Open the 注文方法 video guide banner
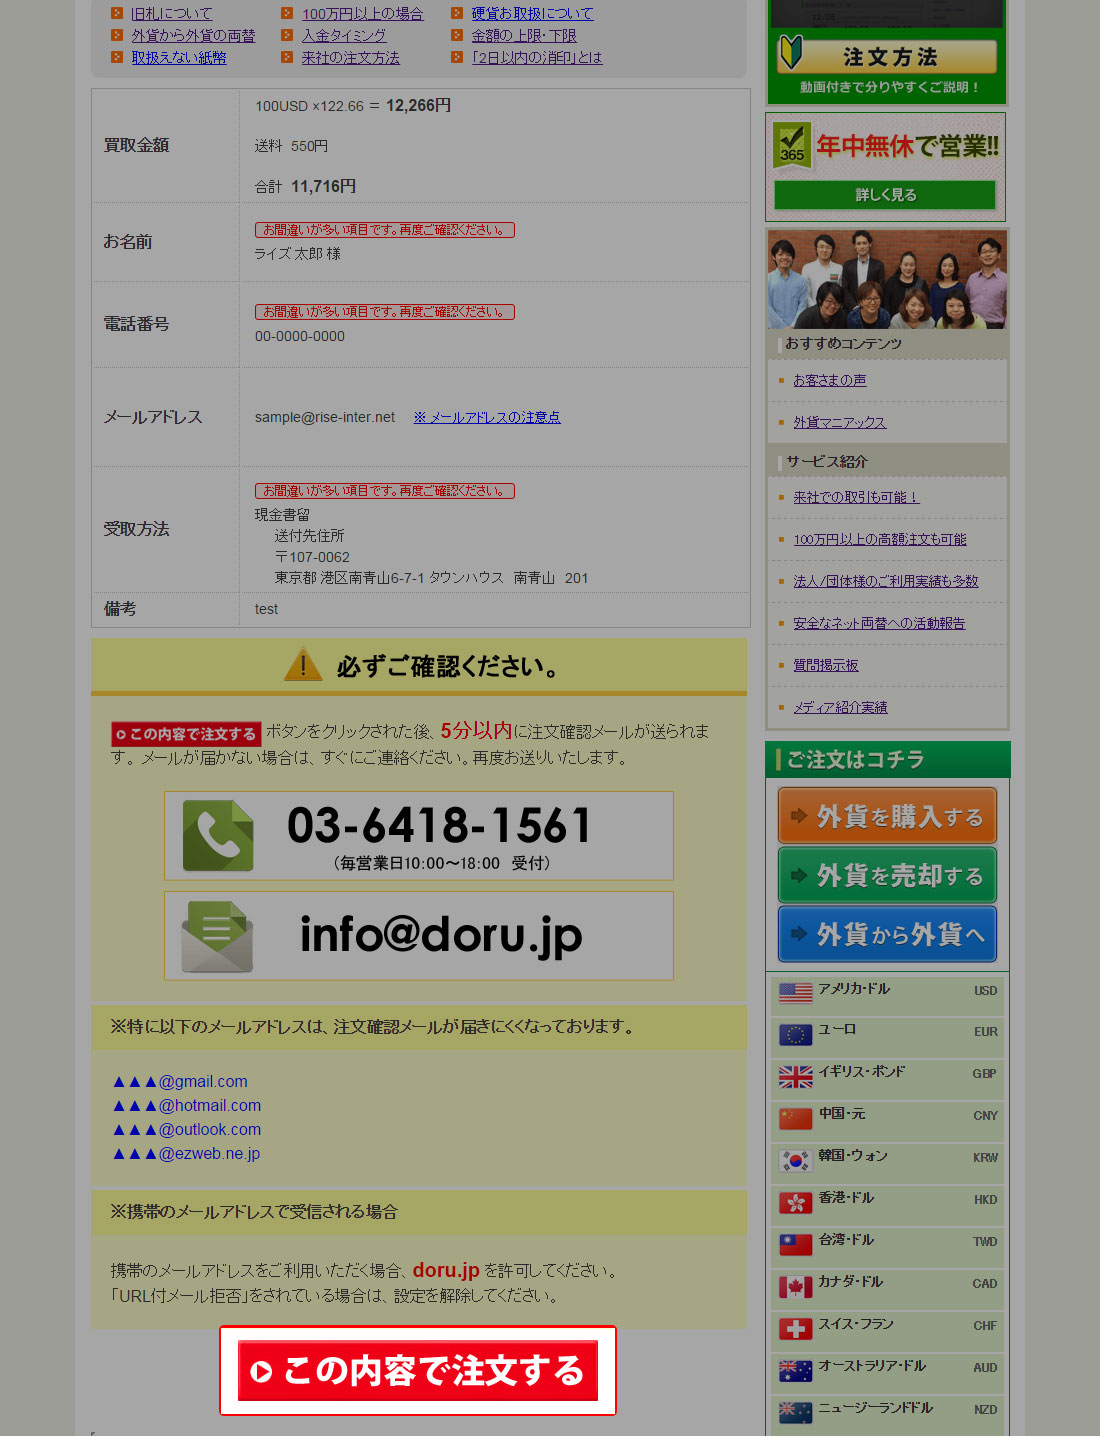 [887, 58]
